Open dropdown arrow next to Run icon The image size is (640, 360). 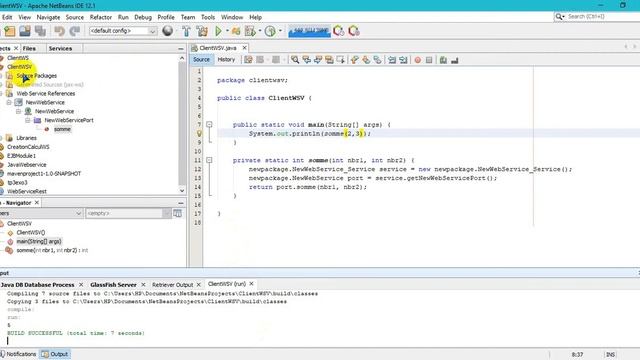(x=227, y=31)
